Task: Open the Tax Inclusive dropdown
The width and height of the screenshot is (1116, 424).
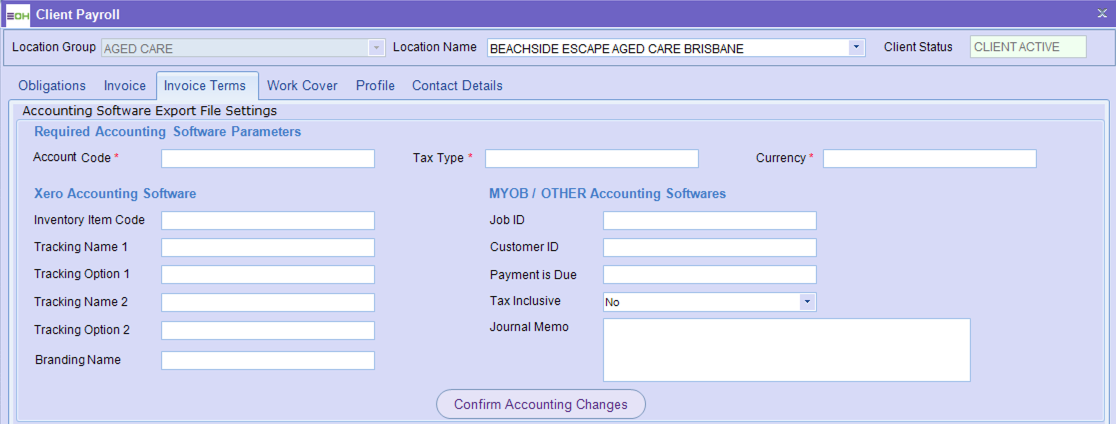Action: (x=807, y=302)
